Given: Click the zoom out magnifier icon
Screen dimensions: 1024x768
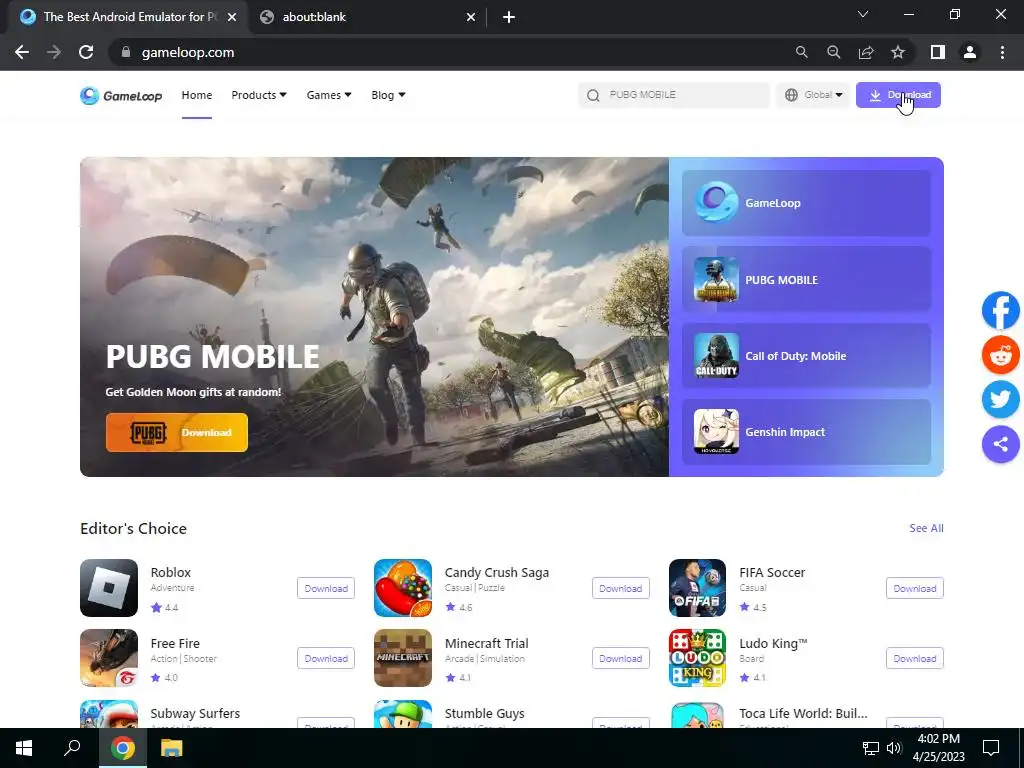Looking at the screenshot, I should click(834, 52).
